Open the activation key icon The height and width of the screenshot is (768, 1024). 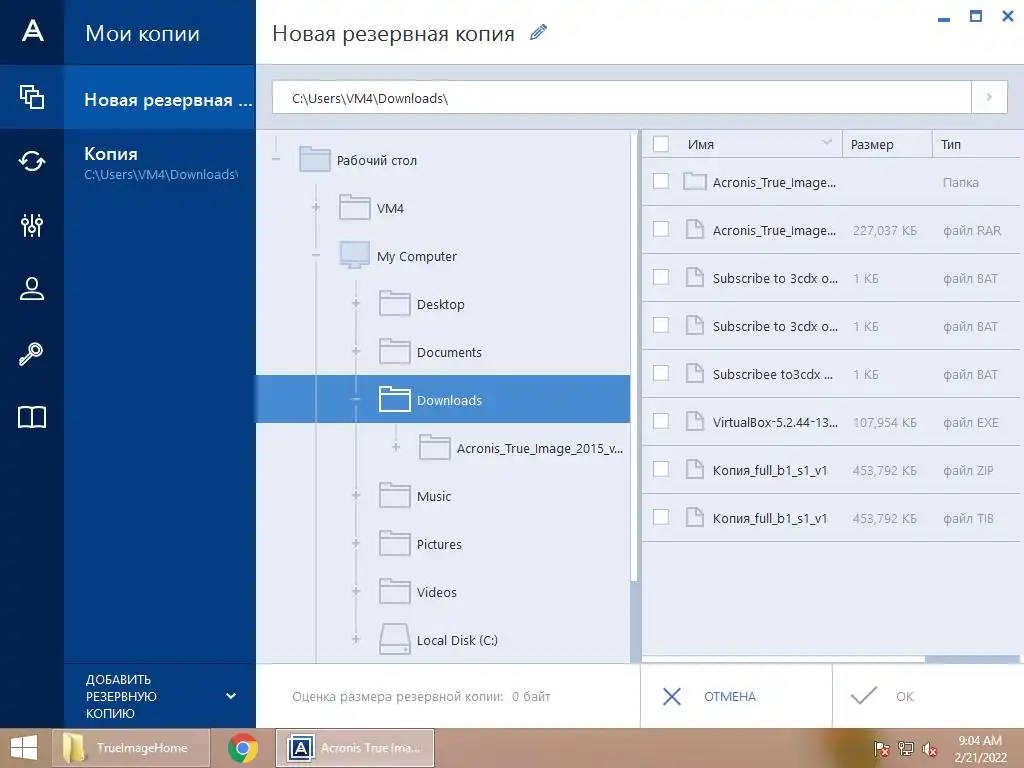tap(31, 353)
